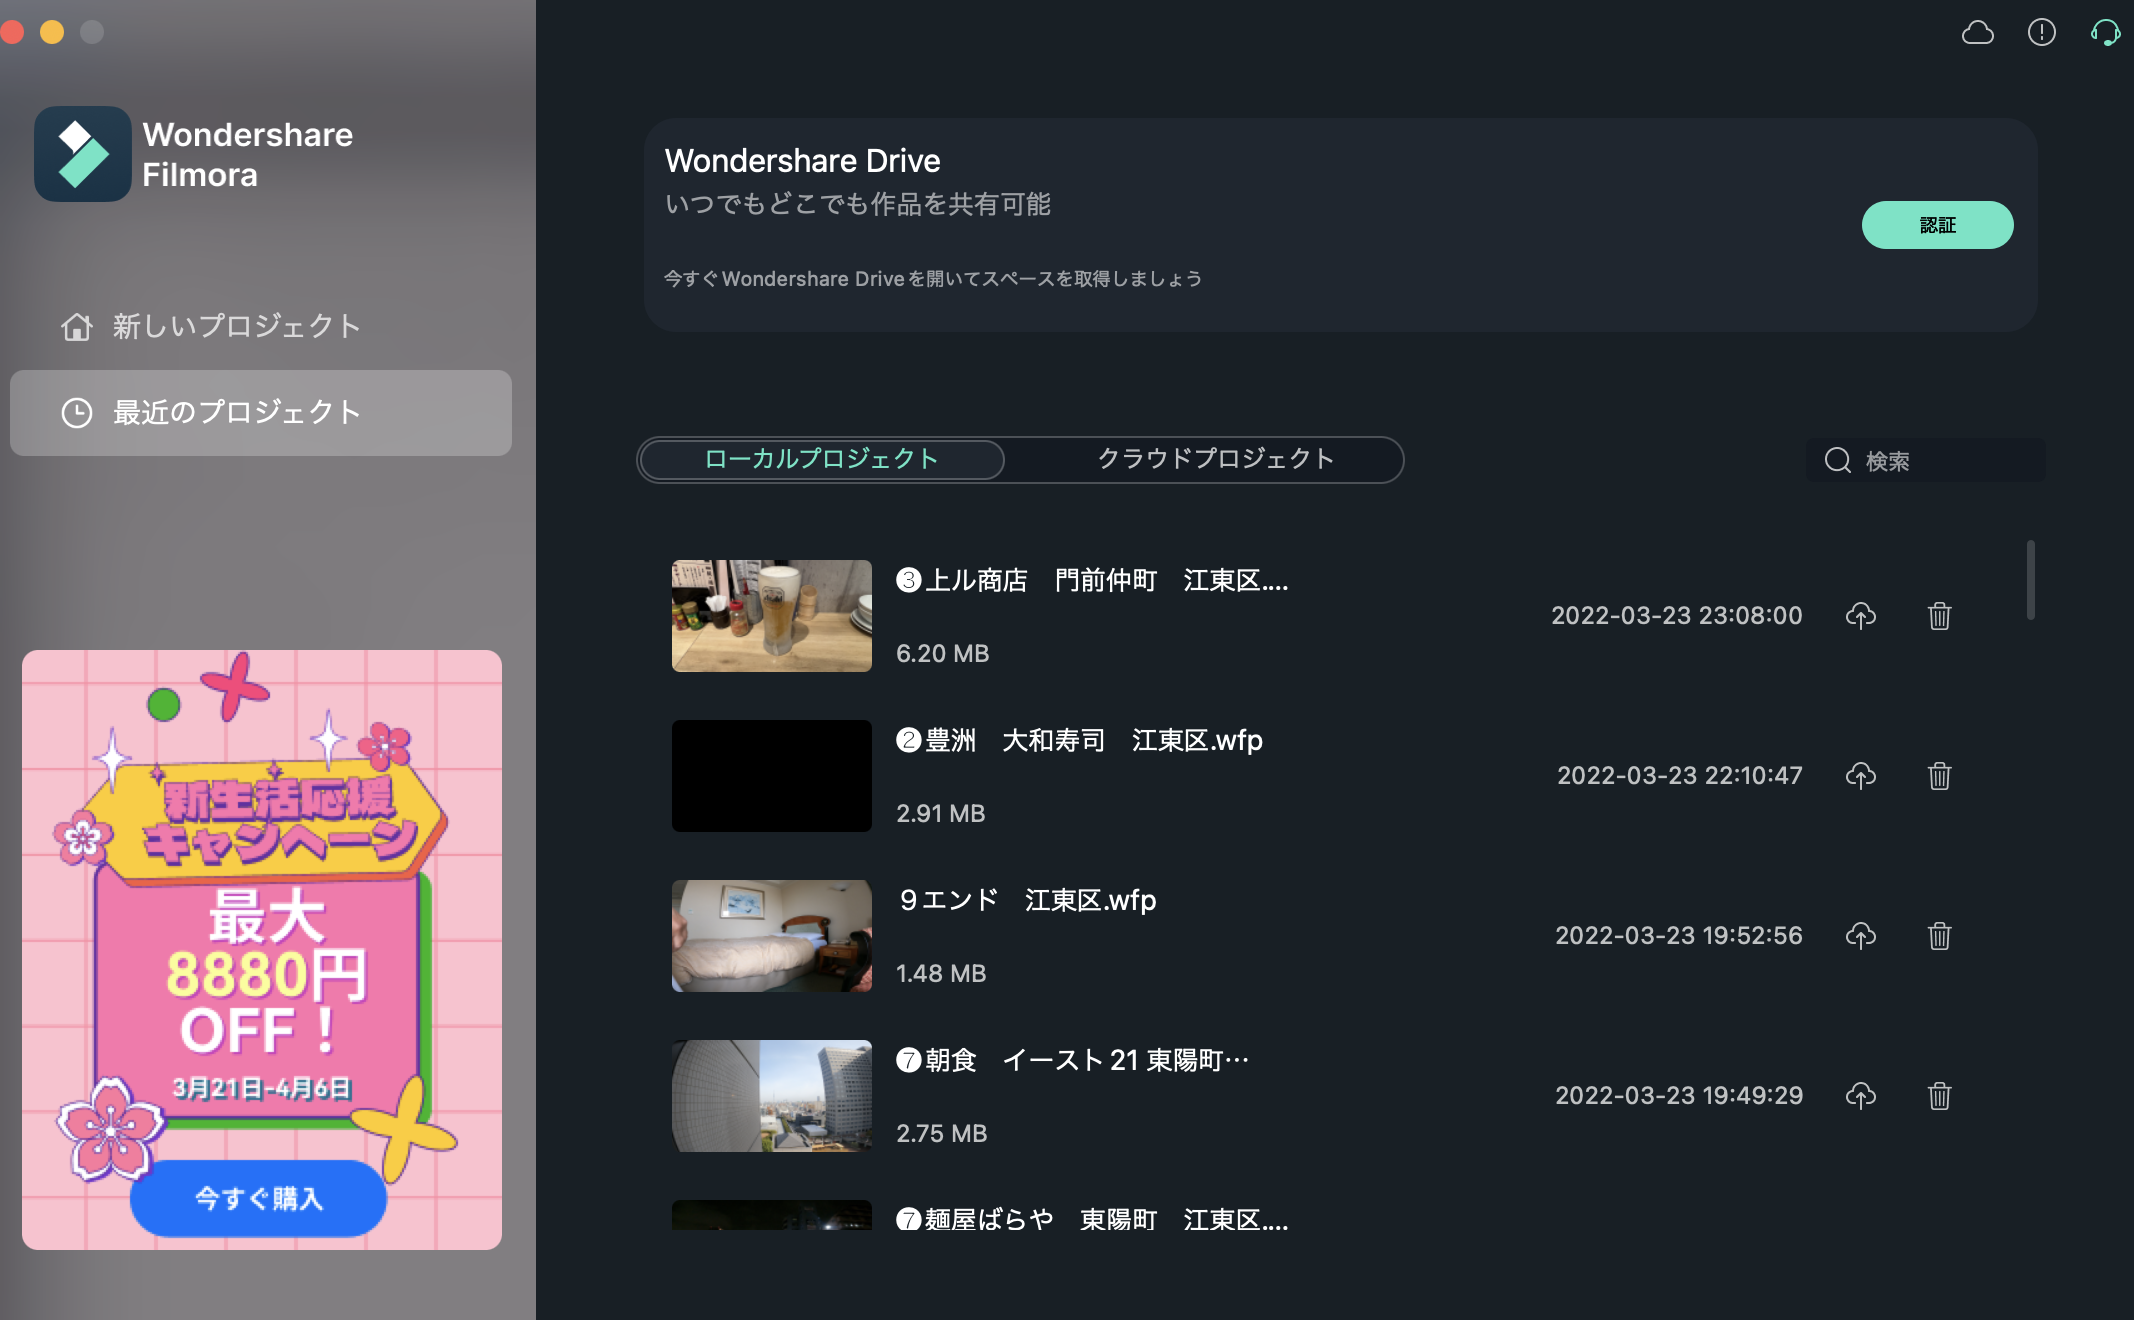Screen dimensions: 2134x1320
Task: Open the notification alert icon
Action: [x=2041, y=33]
